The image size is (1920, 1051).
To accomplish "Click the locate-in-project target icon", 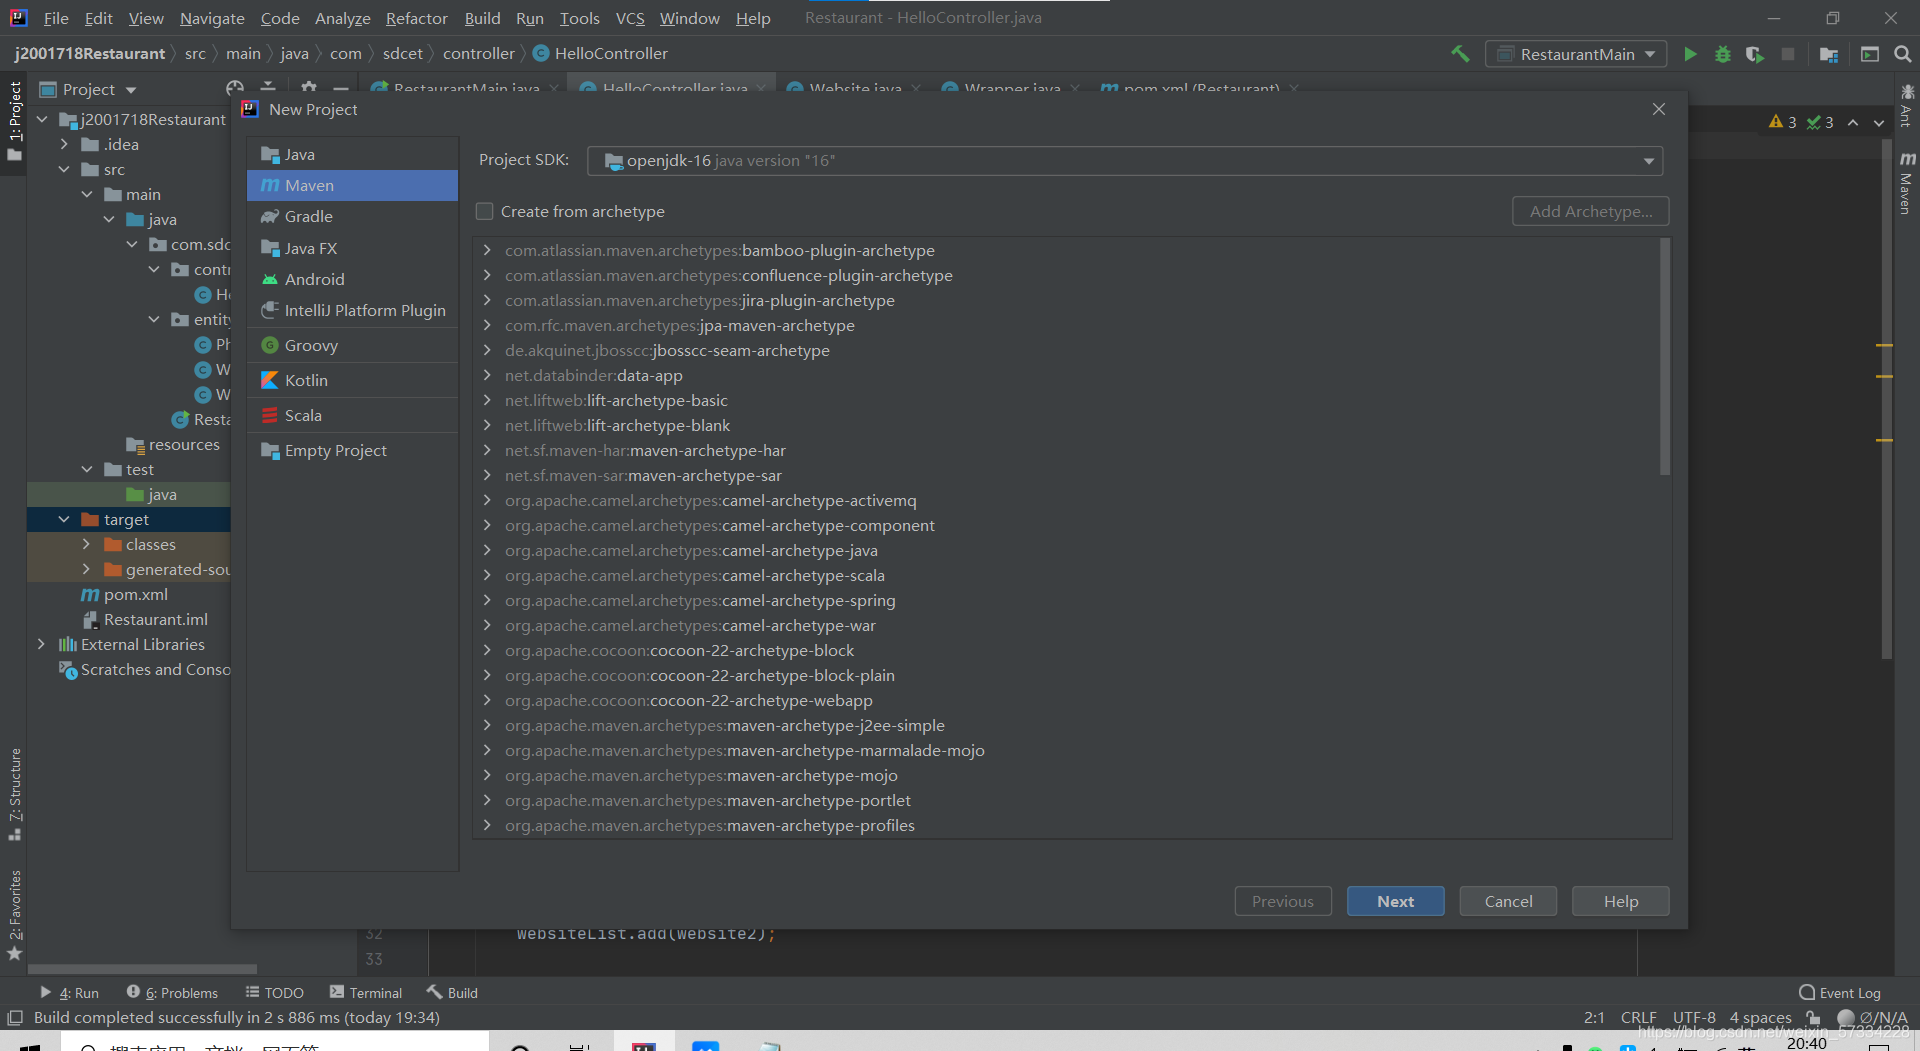I will (235, 88).
